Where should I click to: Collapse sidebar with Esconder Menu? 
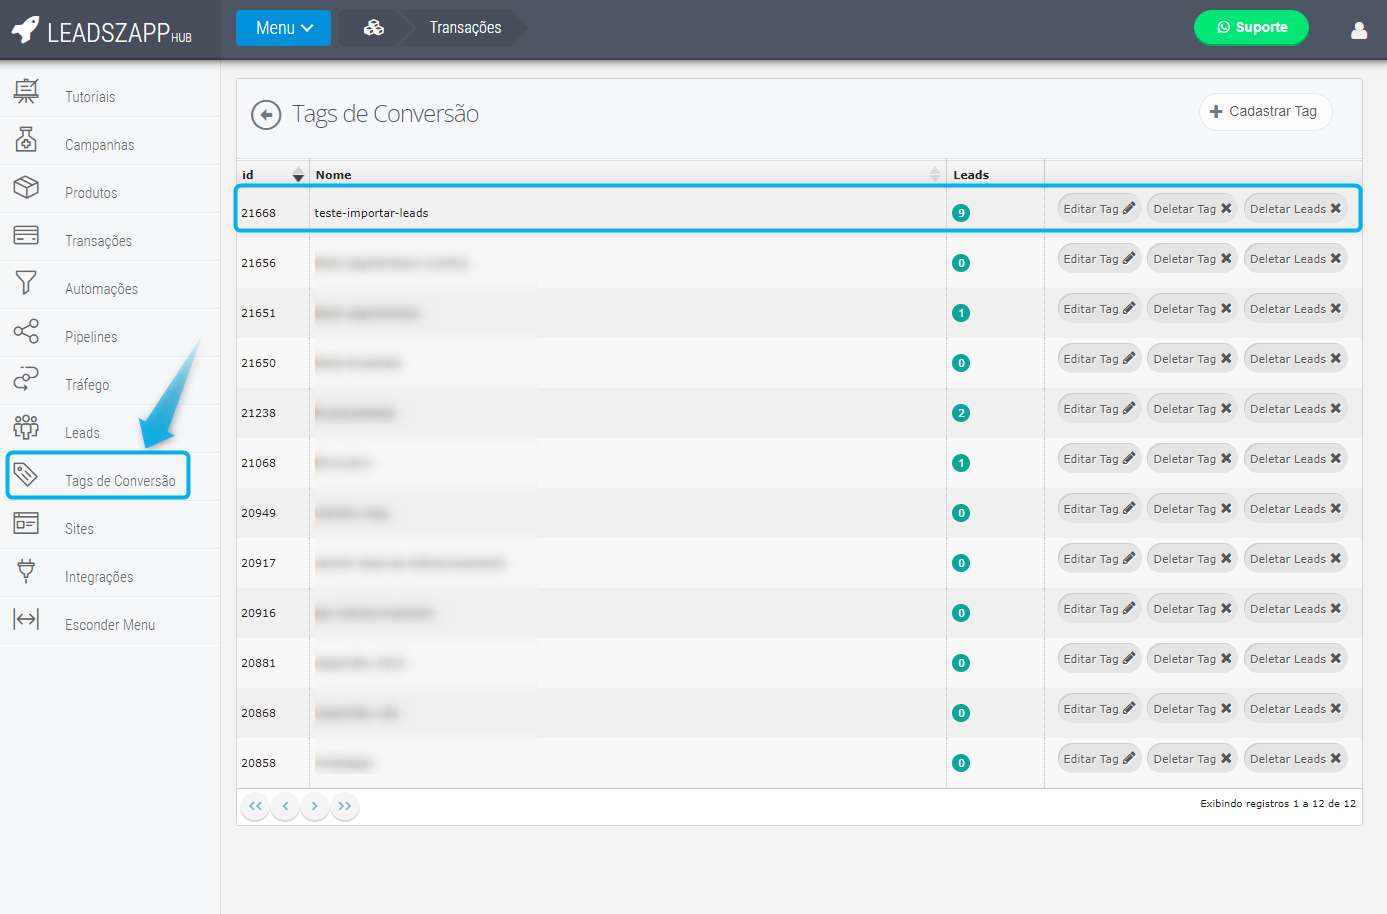click(x=109, y=625)
